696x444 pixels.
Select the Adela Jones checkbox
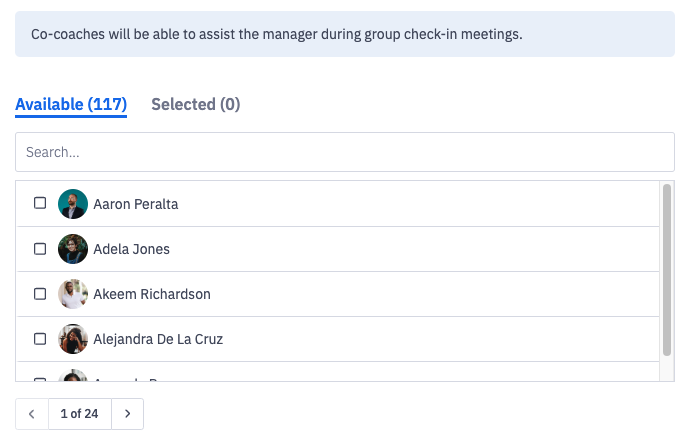(x=40, y=248)
